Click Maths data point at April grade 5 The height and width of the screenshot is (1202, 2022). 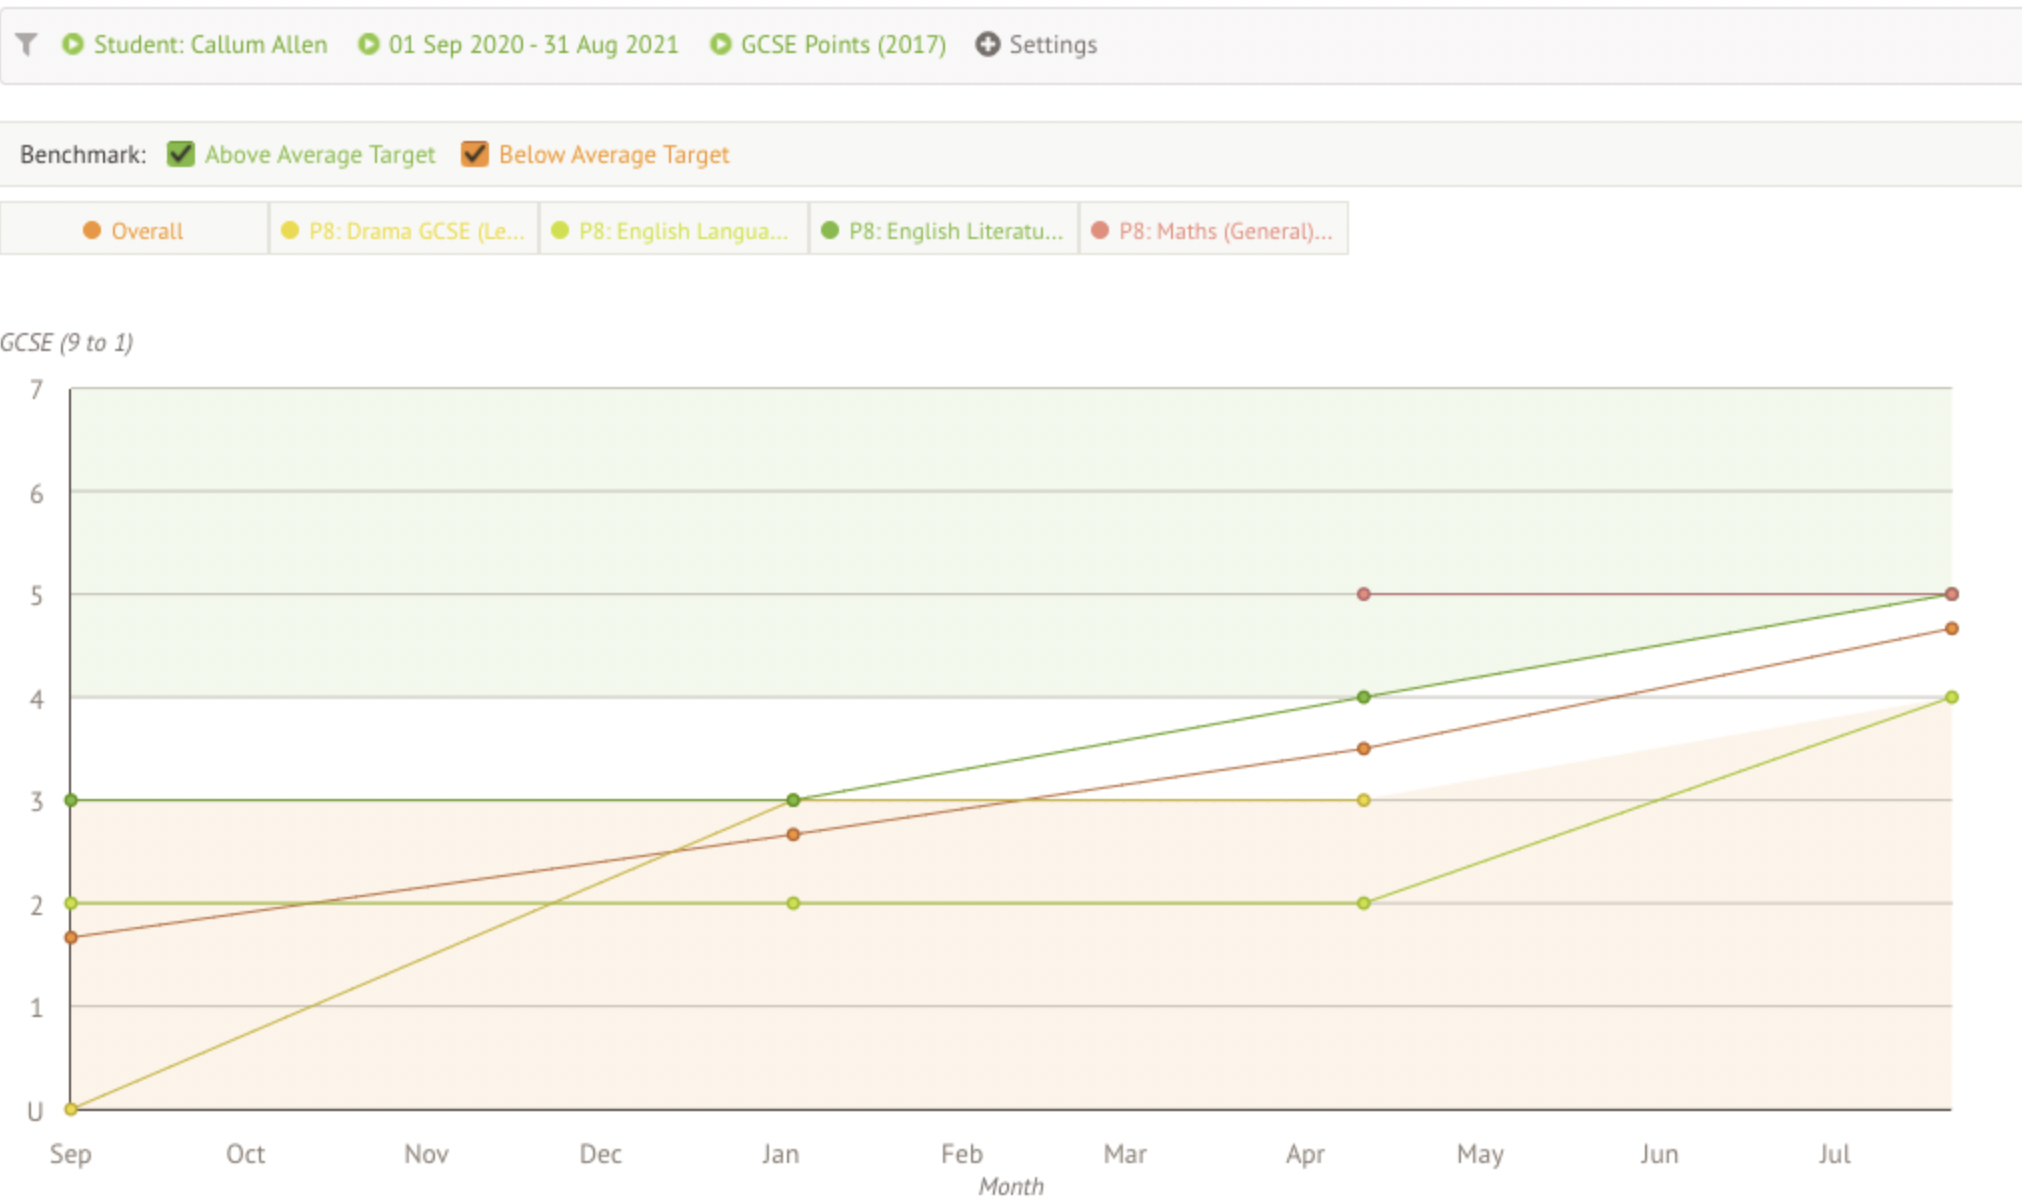[1363, 594]
